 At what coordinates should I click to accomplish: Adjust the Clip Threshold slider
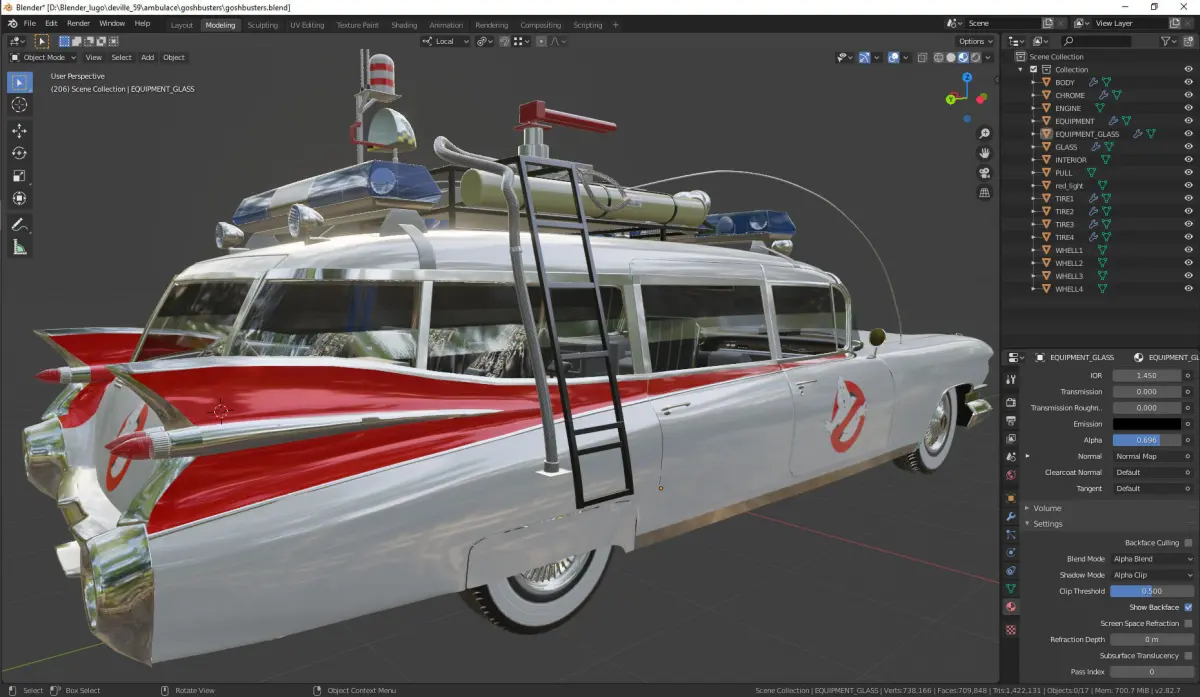coord(1152,591)
